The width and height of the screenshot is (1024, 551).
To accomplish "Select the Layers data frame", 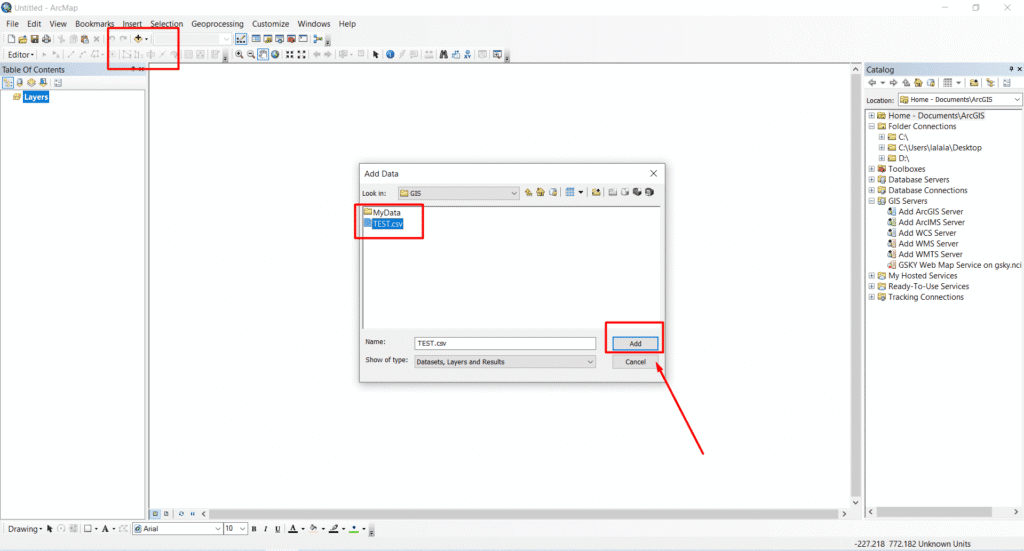I will tap(35, 97).
